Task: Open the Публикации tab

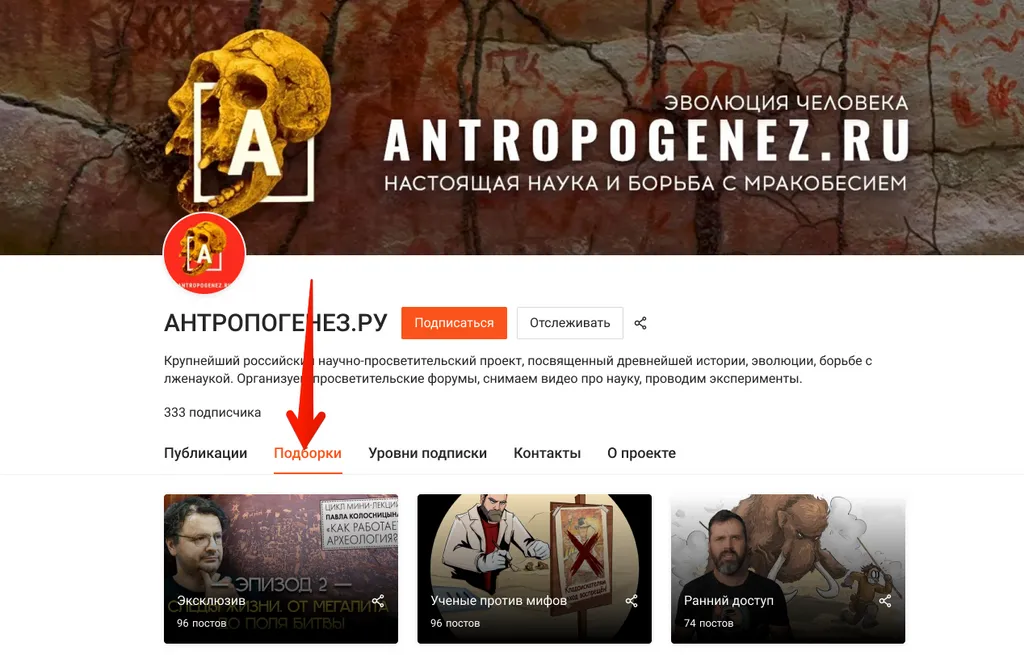Action: point(206,453)
